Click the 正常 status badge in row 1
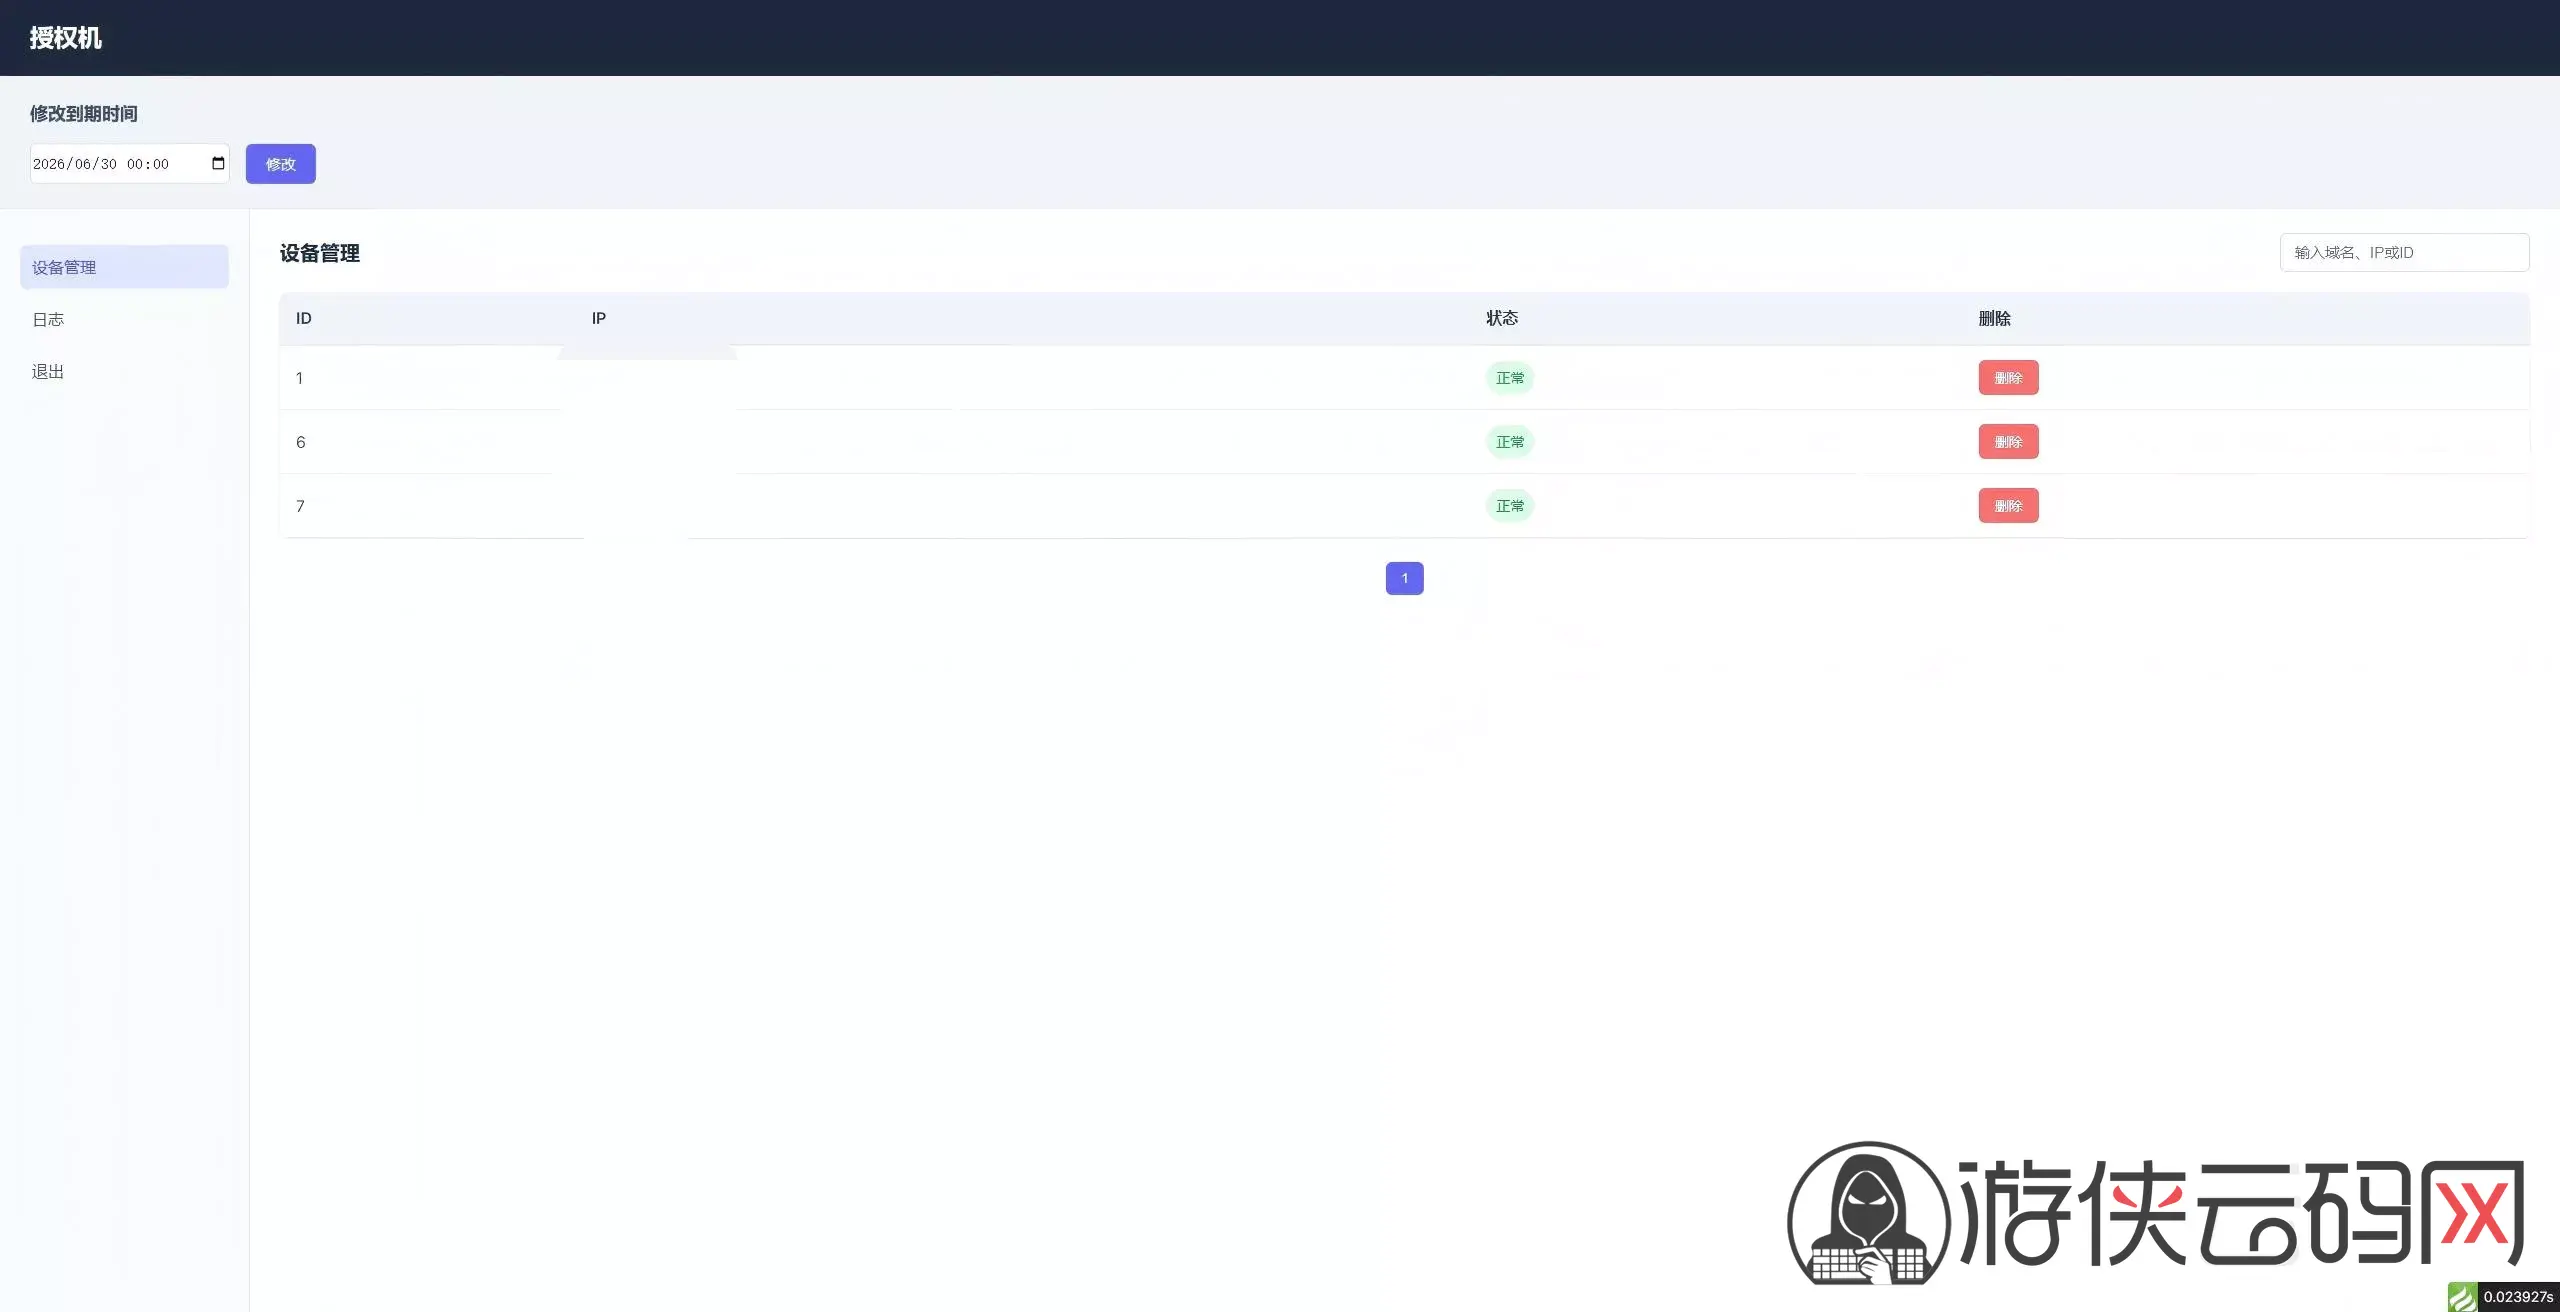Viewport: 2560px width, 1312px height. 1510,378
